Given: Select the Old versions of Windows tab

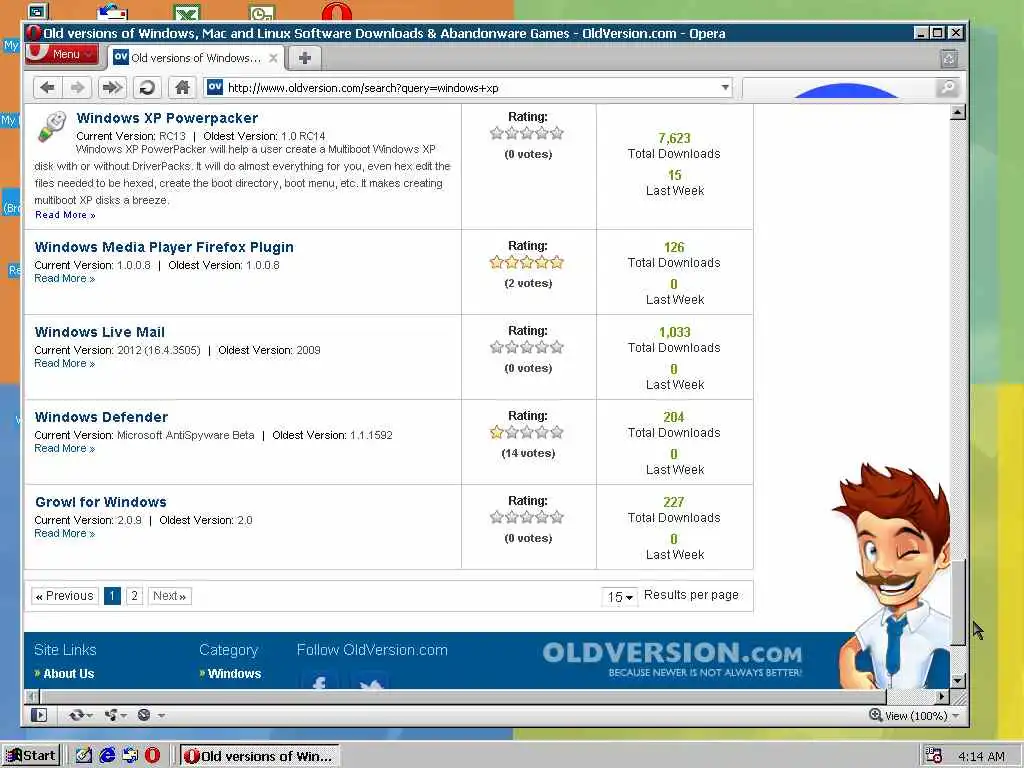Looking at the screenshot, I should [x=195, y=58].
